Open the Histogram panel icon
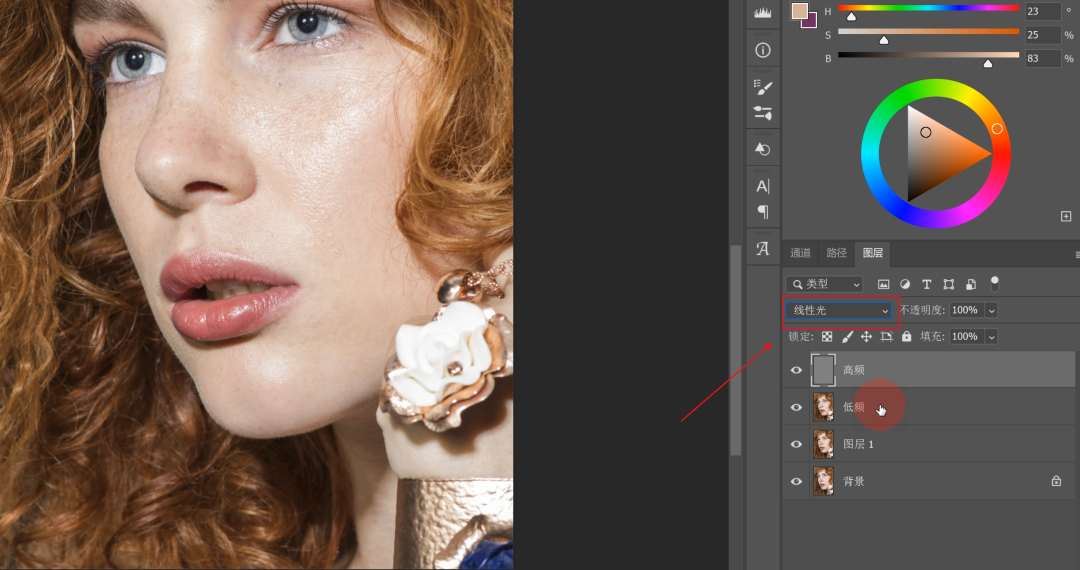 click(762, 12)
